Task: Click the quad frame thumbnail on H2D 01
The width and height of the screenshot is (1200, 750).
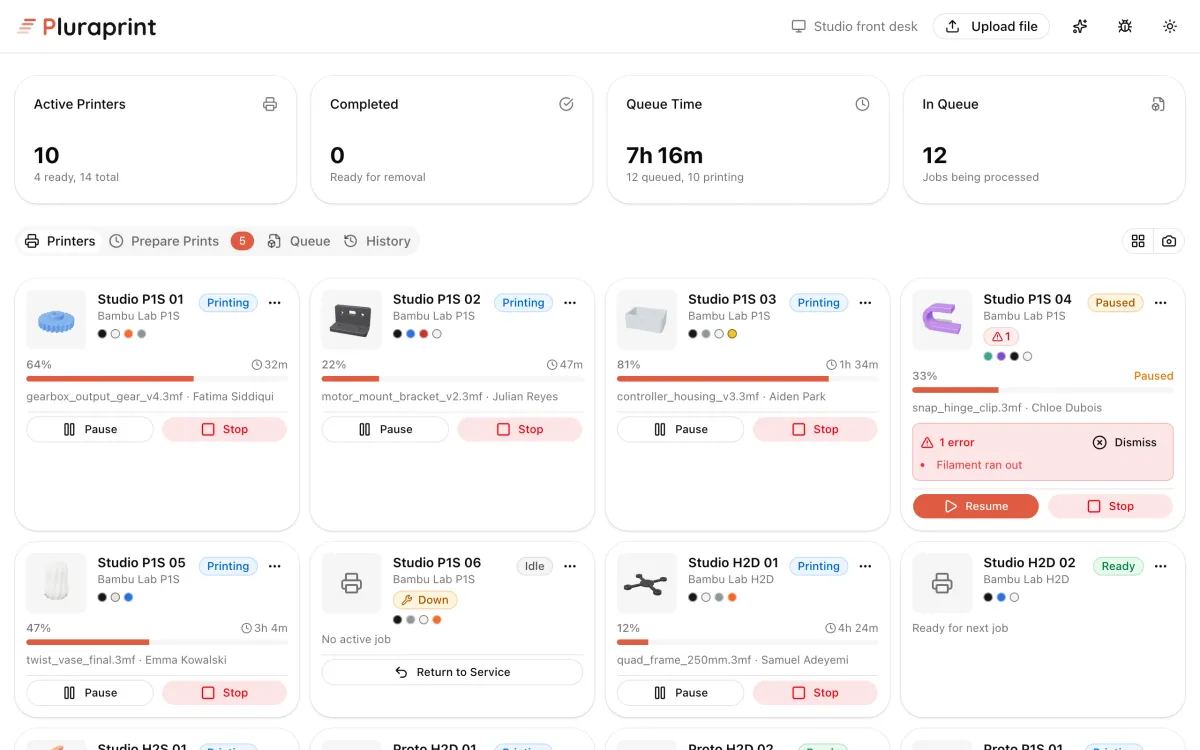Action: (x=647, y=583)
